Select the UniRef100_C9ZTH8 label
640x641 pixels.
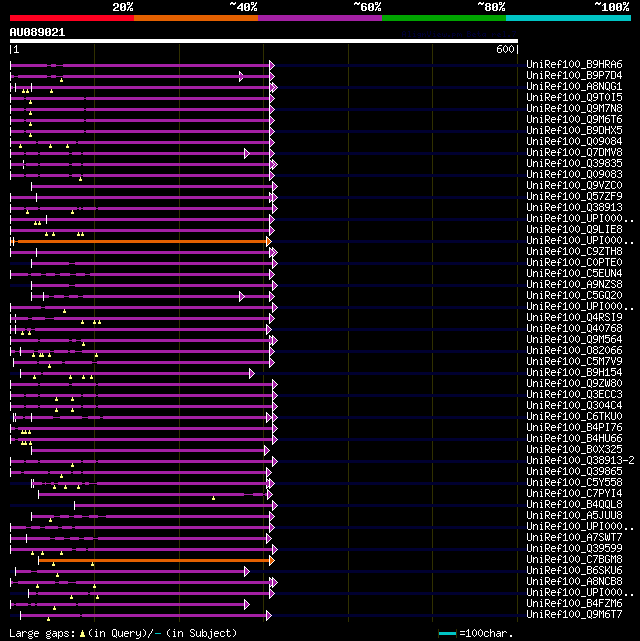pyautogui.click(x=574, y=251)
